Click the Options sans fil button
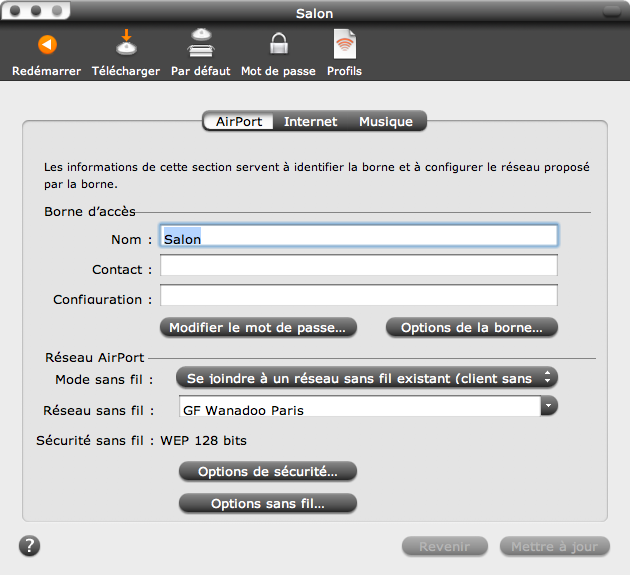 tap(267, 503)
